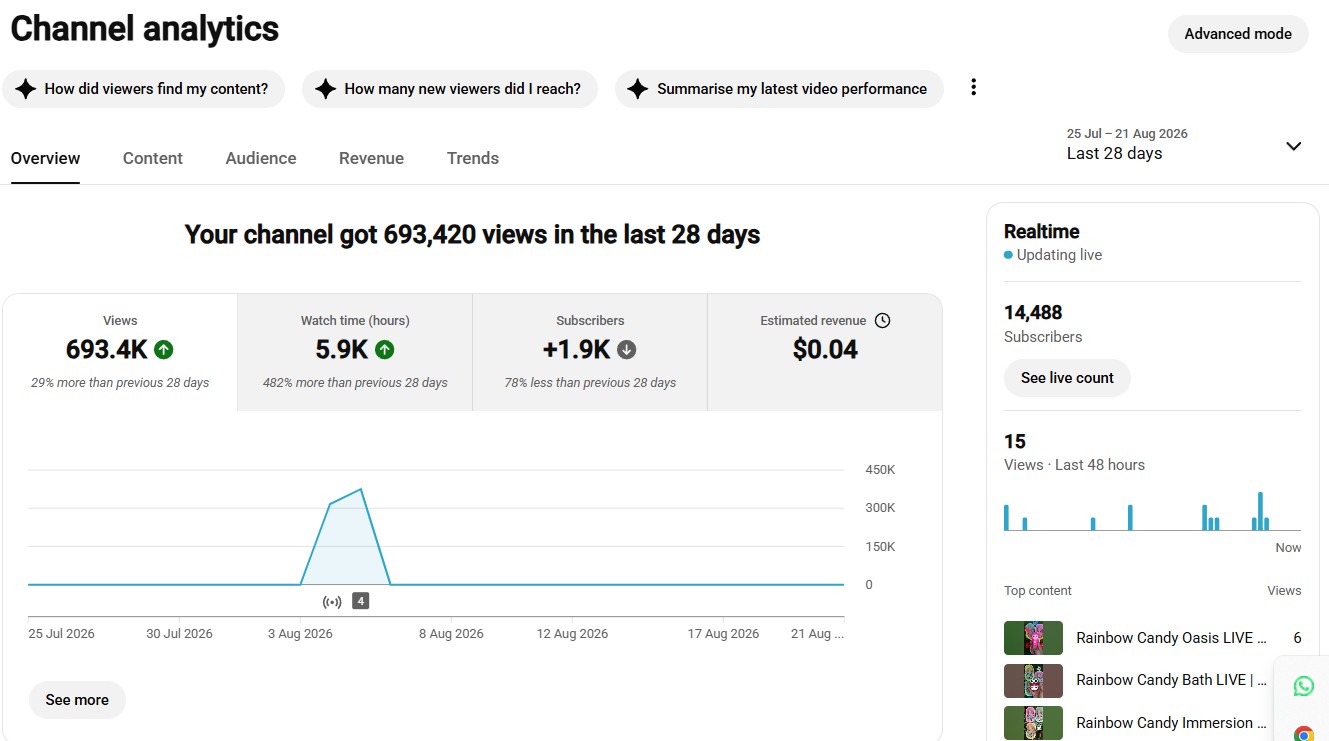
Task: Open the Revenue tab
Action: (x=371, y=158)
